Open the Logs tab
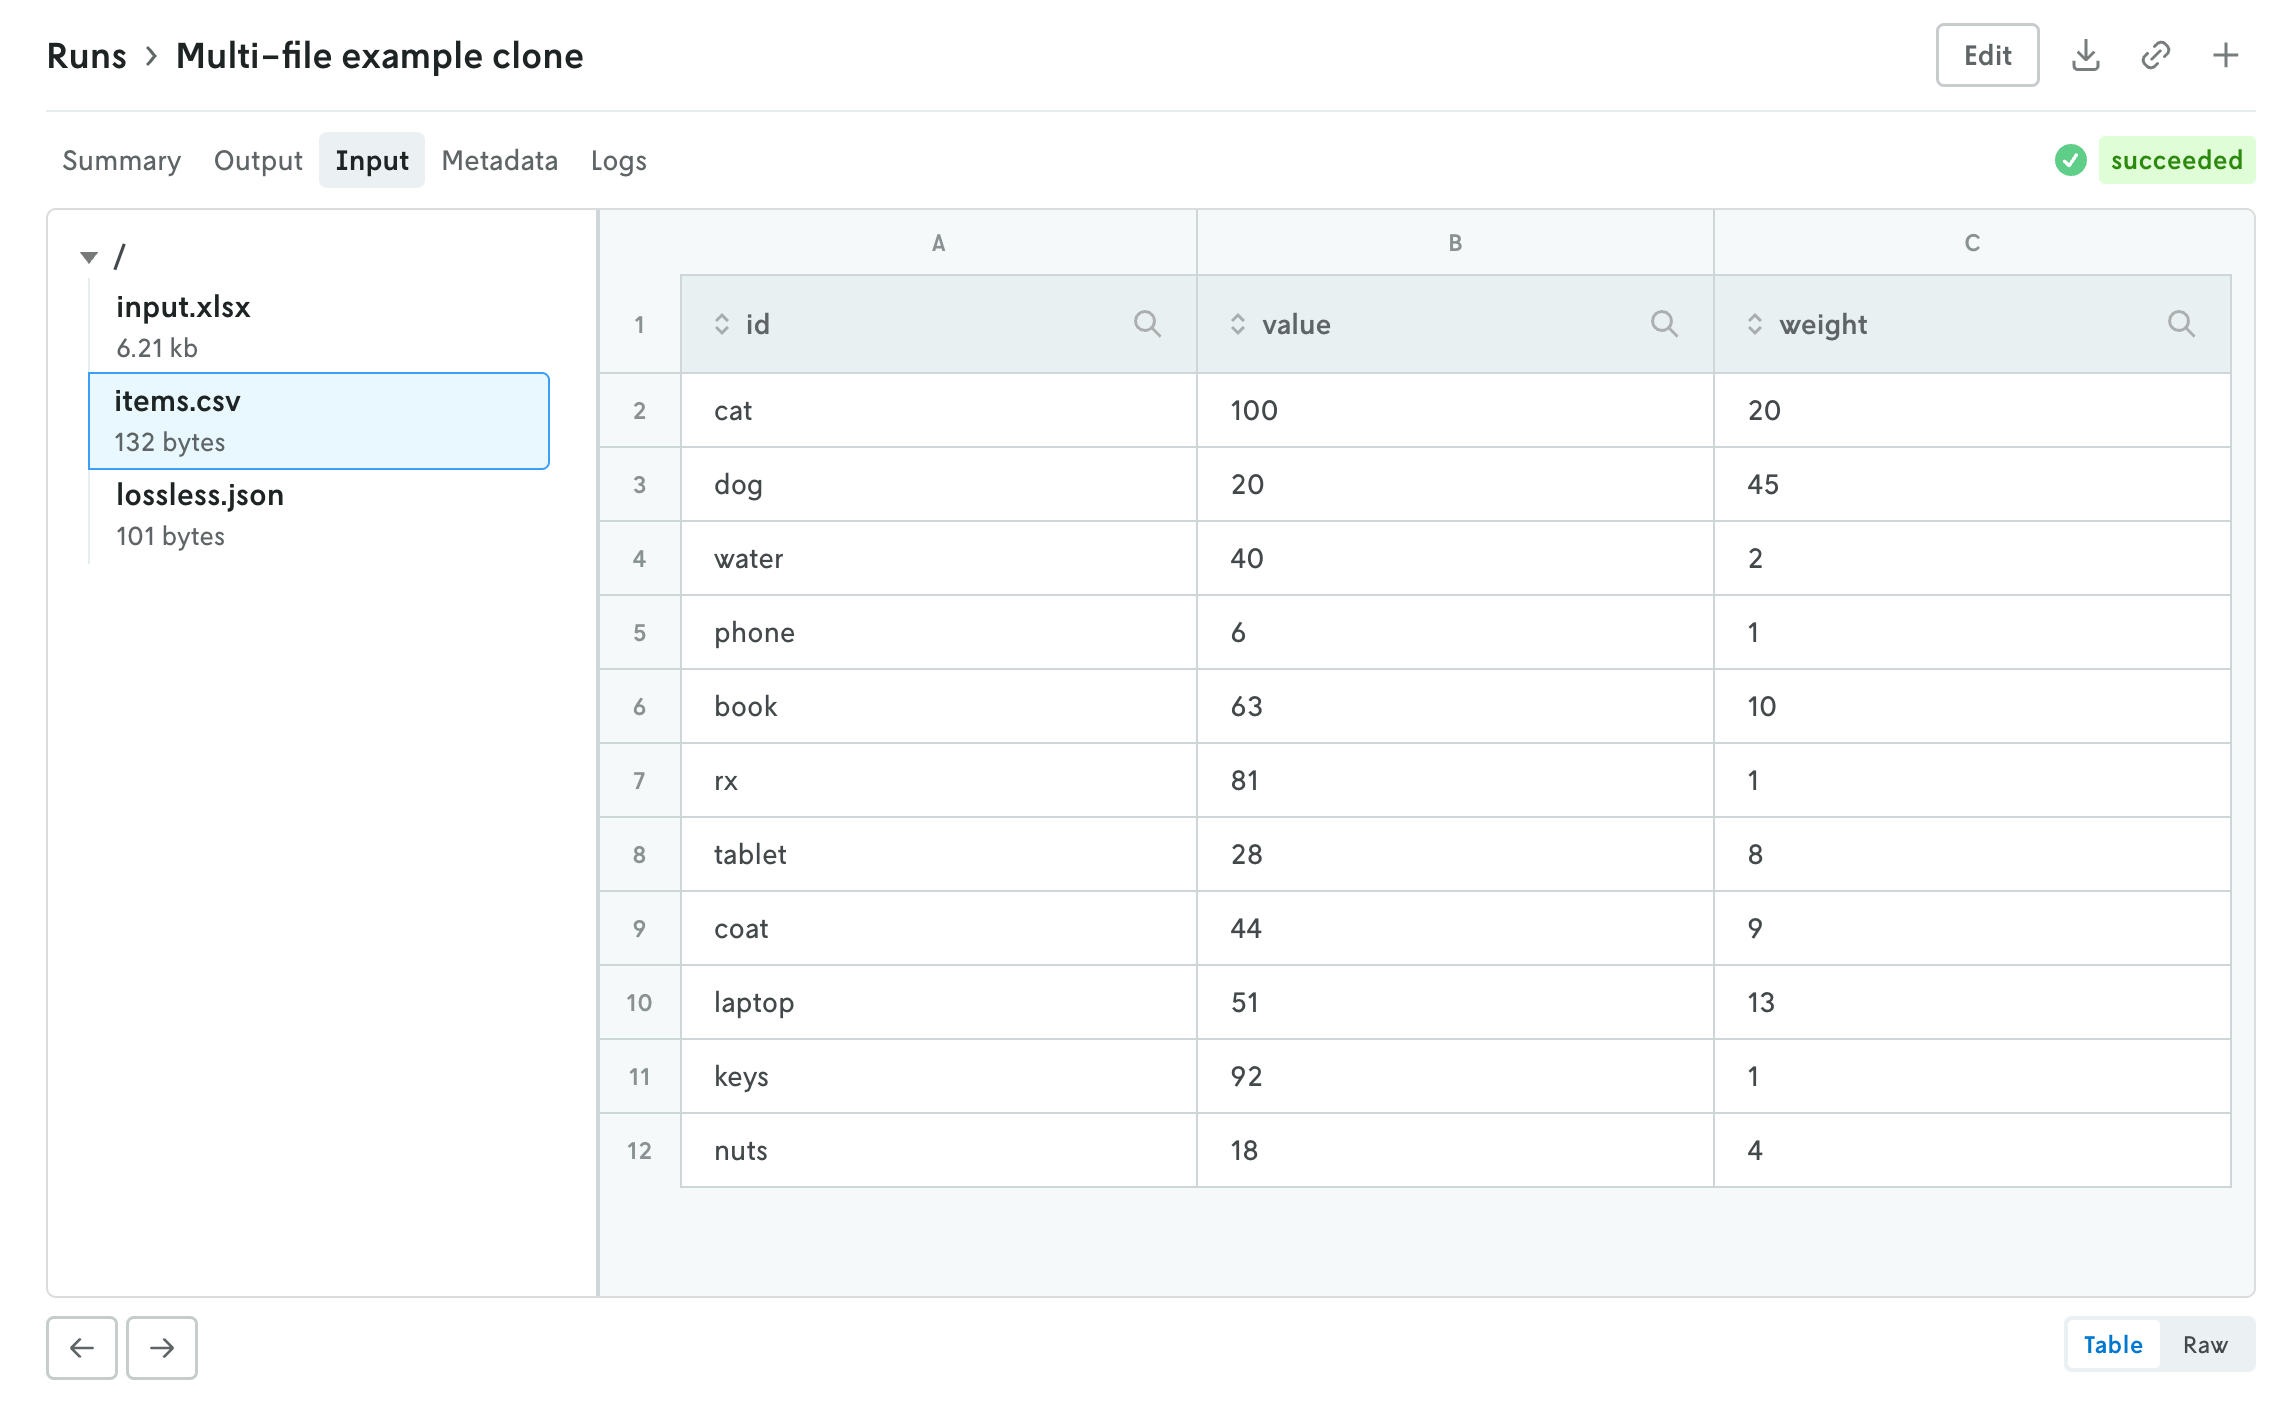2288x1416 pixels. tap(618, 160)
